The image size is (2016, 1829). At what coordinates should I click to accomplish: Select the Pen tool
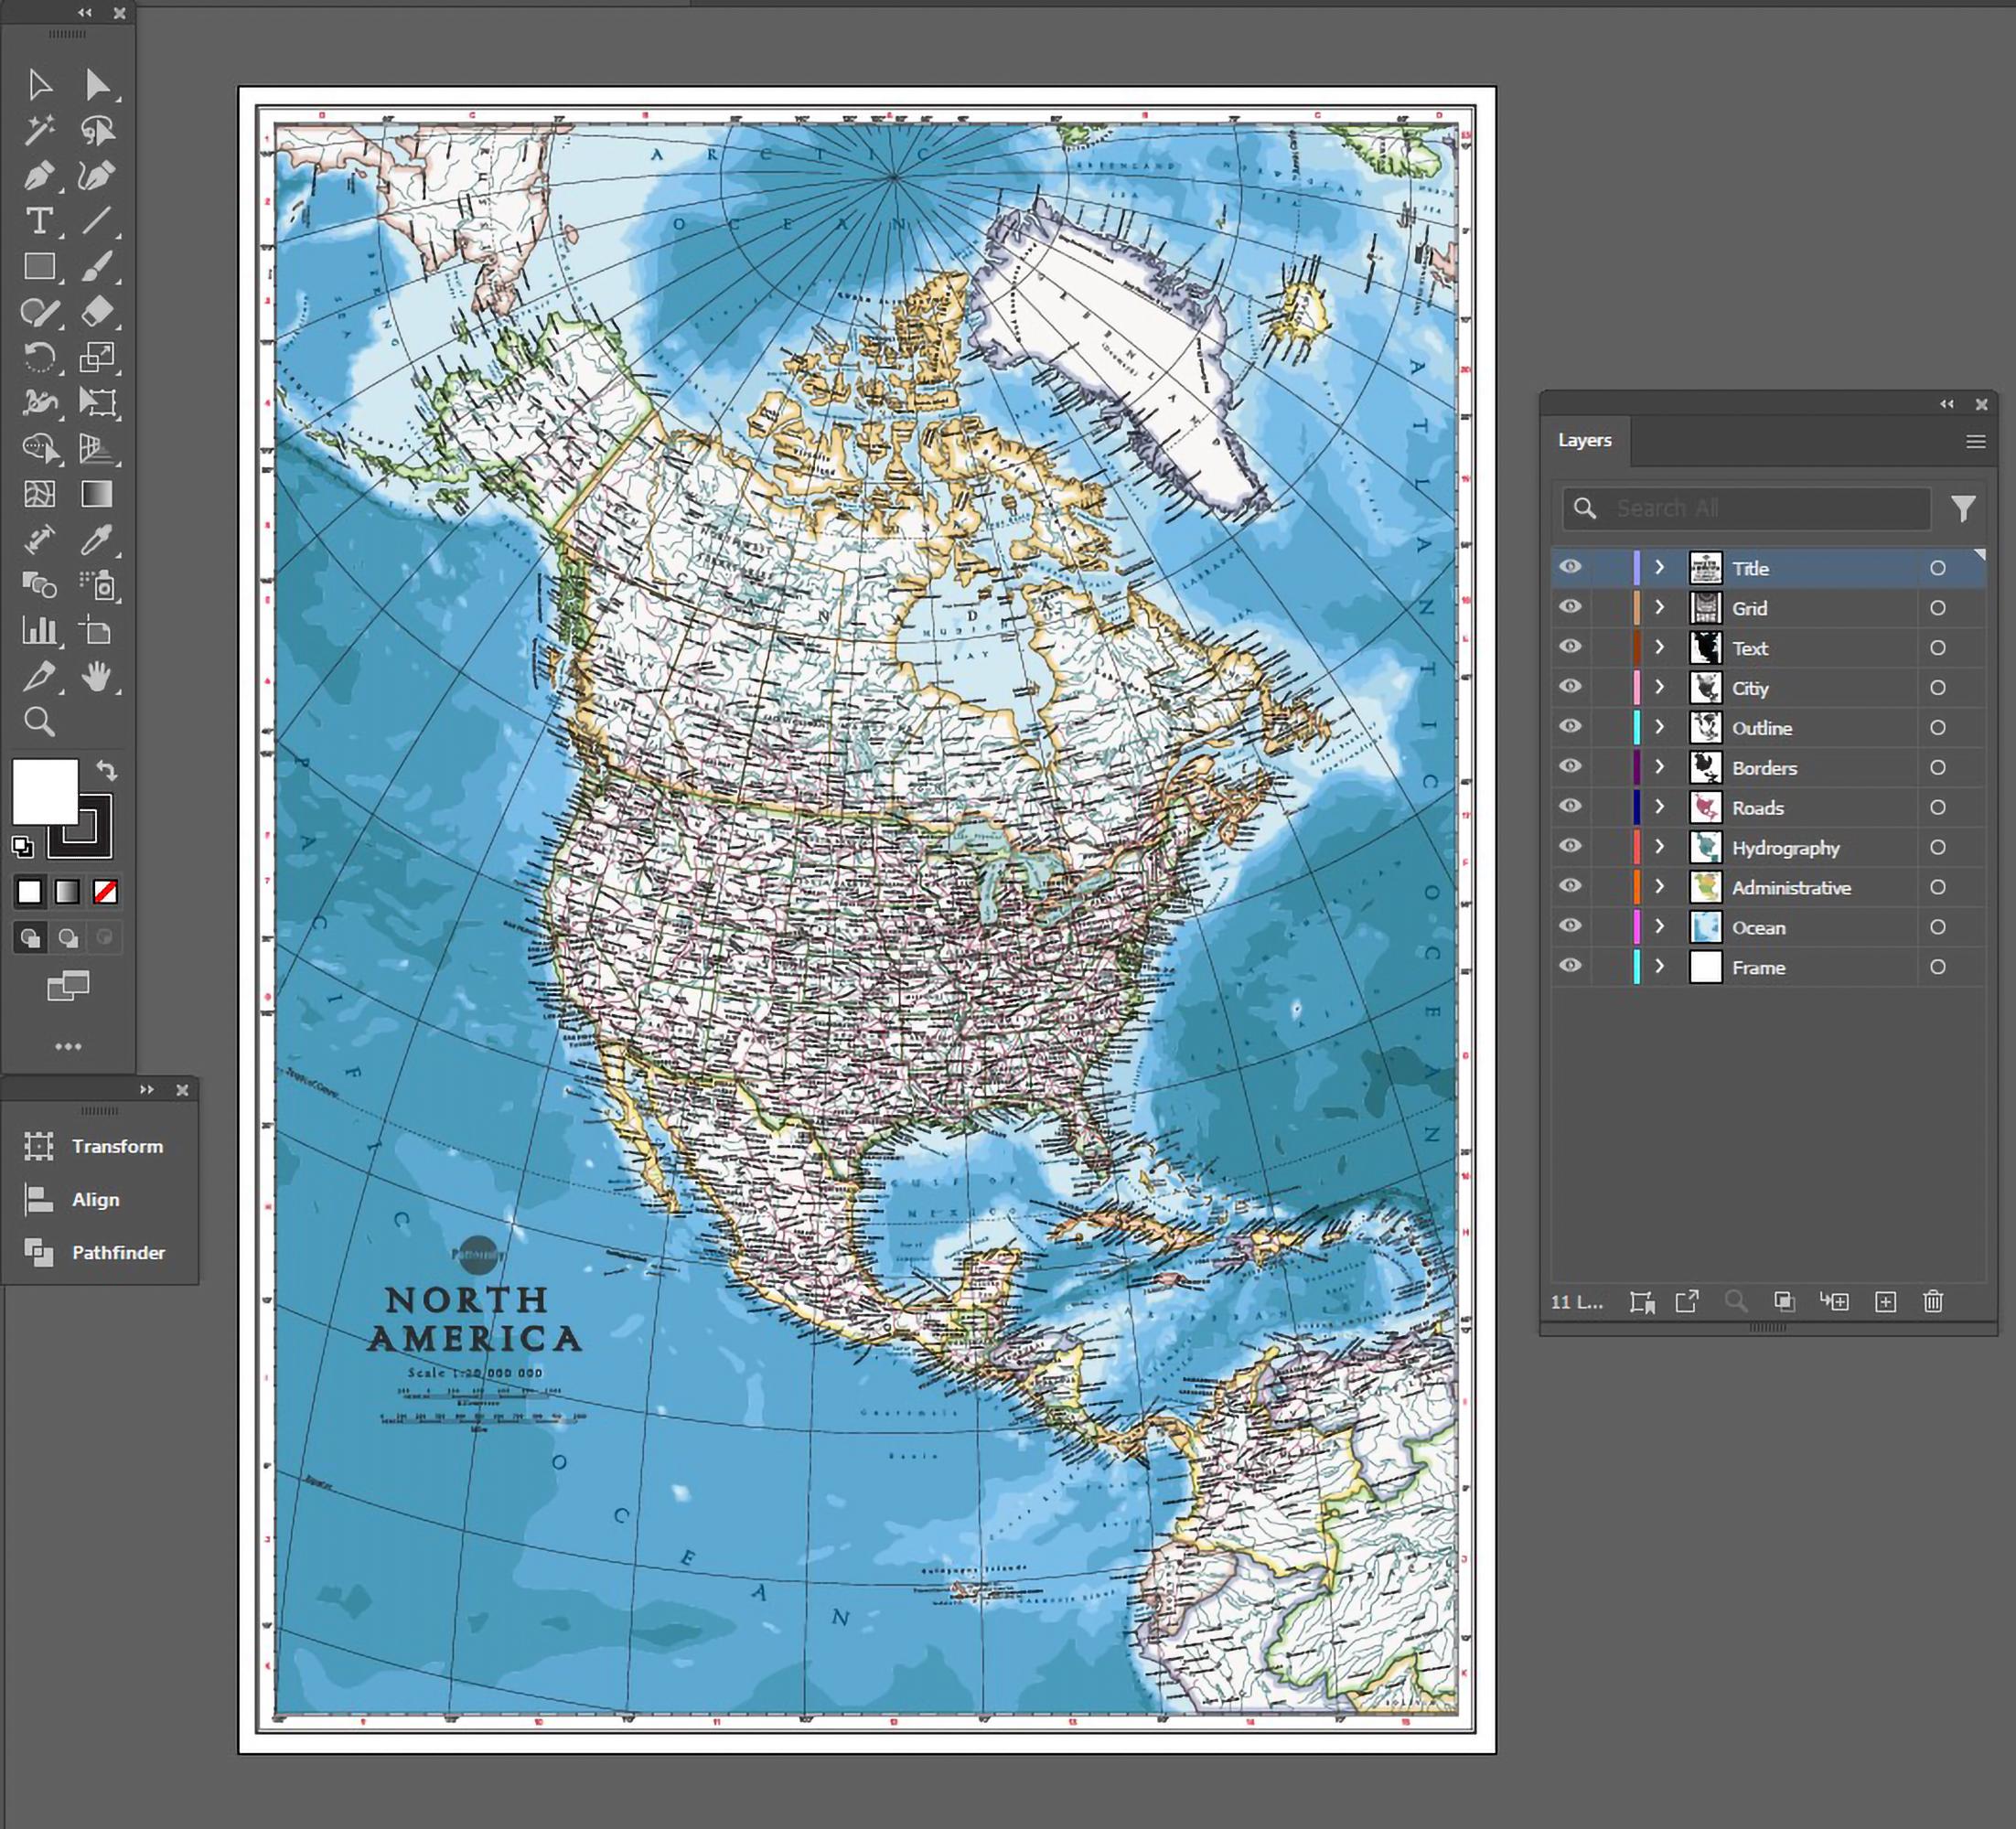(41, 174)
